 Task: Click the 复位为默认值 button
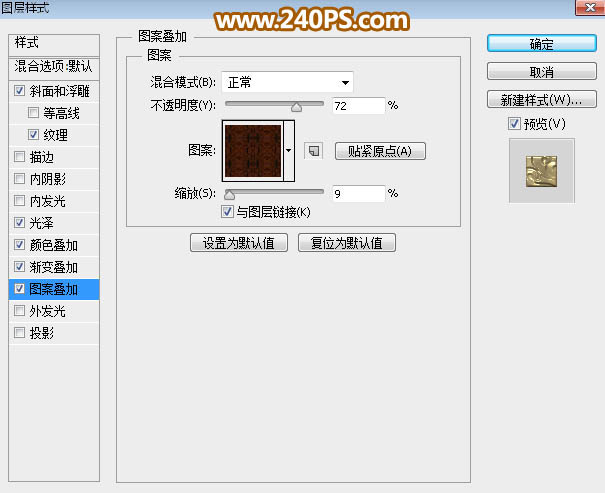pos(347,243)
